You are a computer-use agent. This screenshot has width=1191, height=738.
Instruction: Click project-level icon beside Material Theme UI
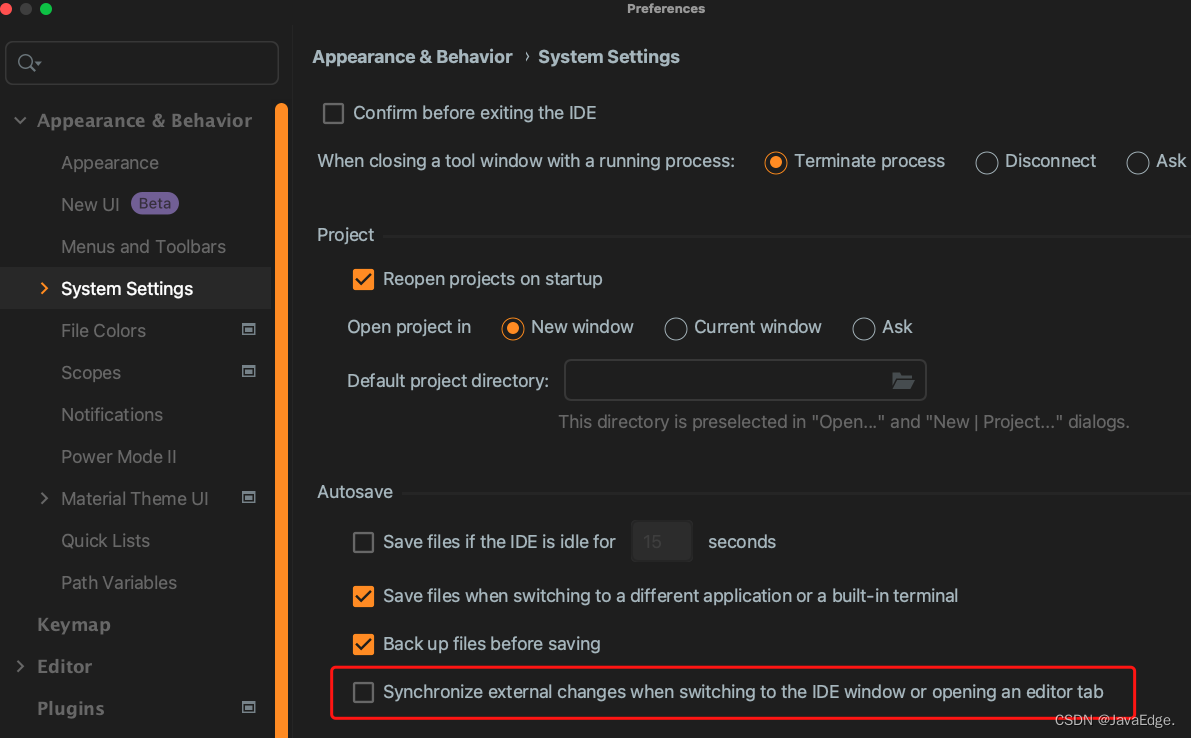(248, 497)
